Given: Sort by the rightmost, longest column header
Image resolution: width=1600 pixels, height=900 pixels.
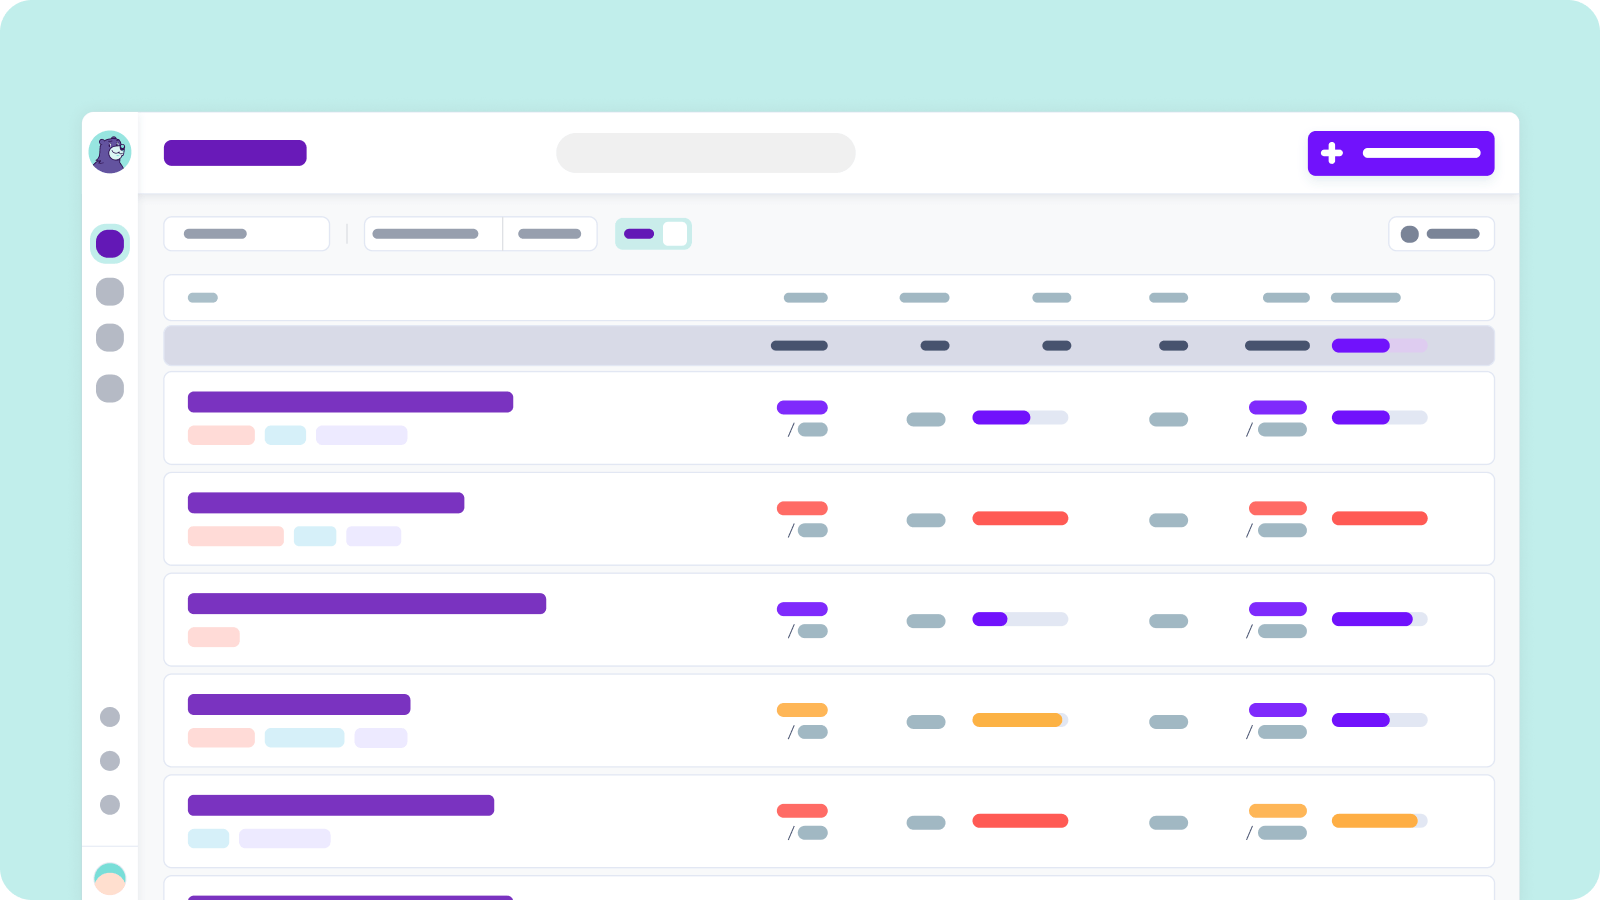Looking at the screenshot, I should [x=1366, y=298].
